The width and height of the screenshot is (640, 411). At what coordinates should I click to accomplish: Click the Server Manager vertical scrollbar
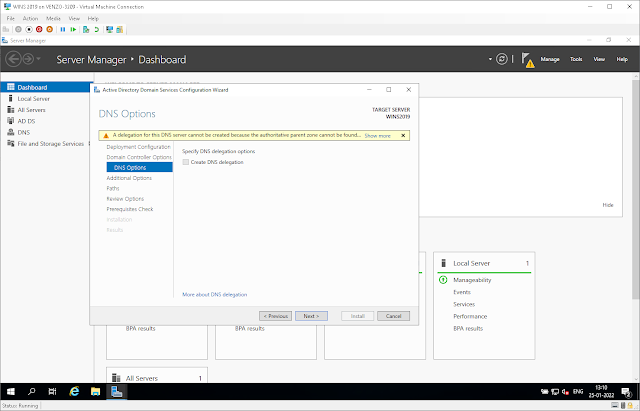point(636,189)
